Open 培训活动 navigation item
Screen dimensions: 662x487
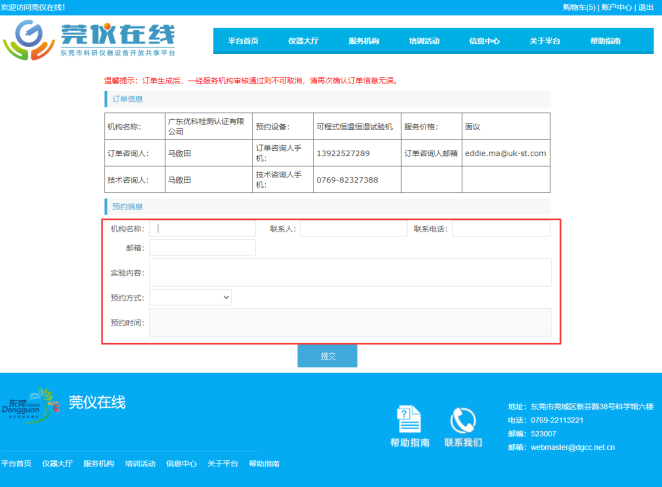click(424, 41)
